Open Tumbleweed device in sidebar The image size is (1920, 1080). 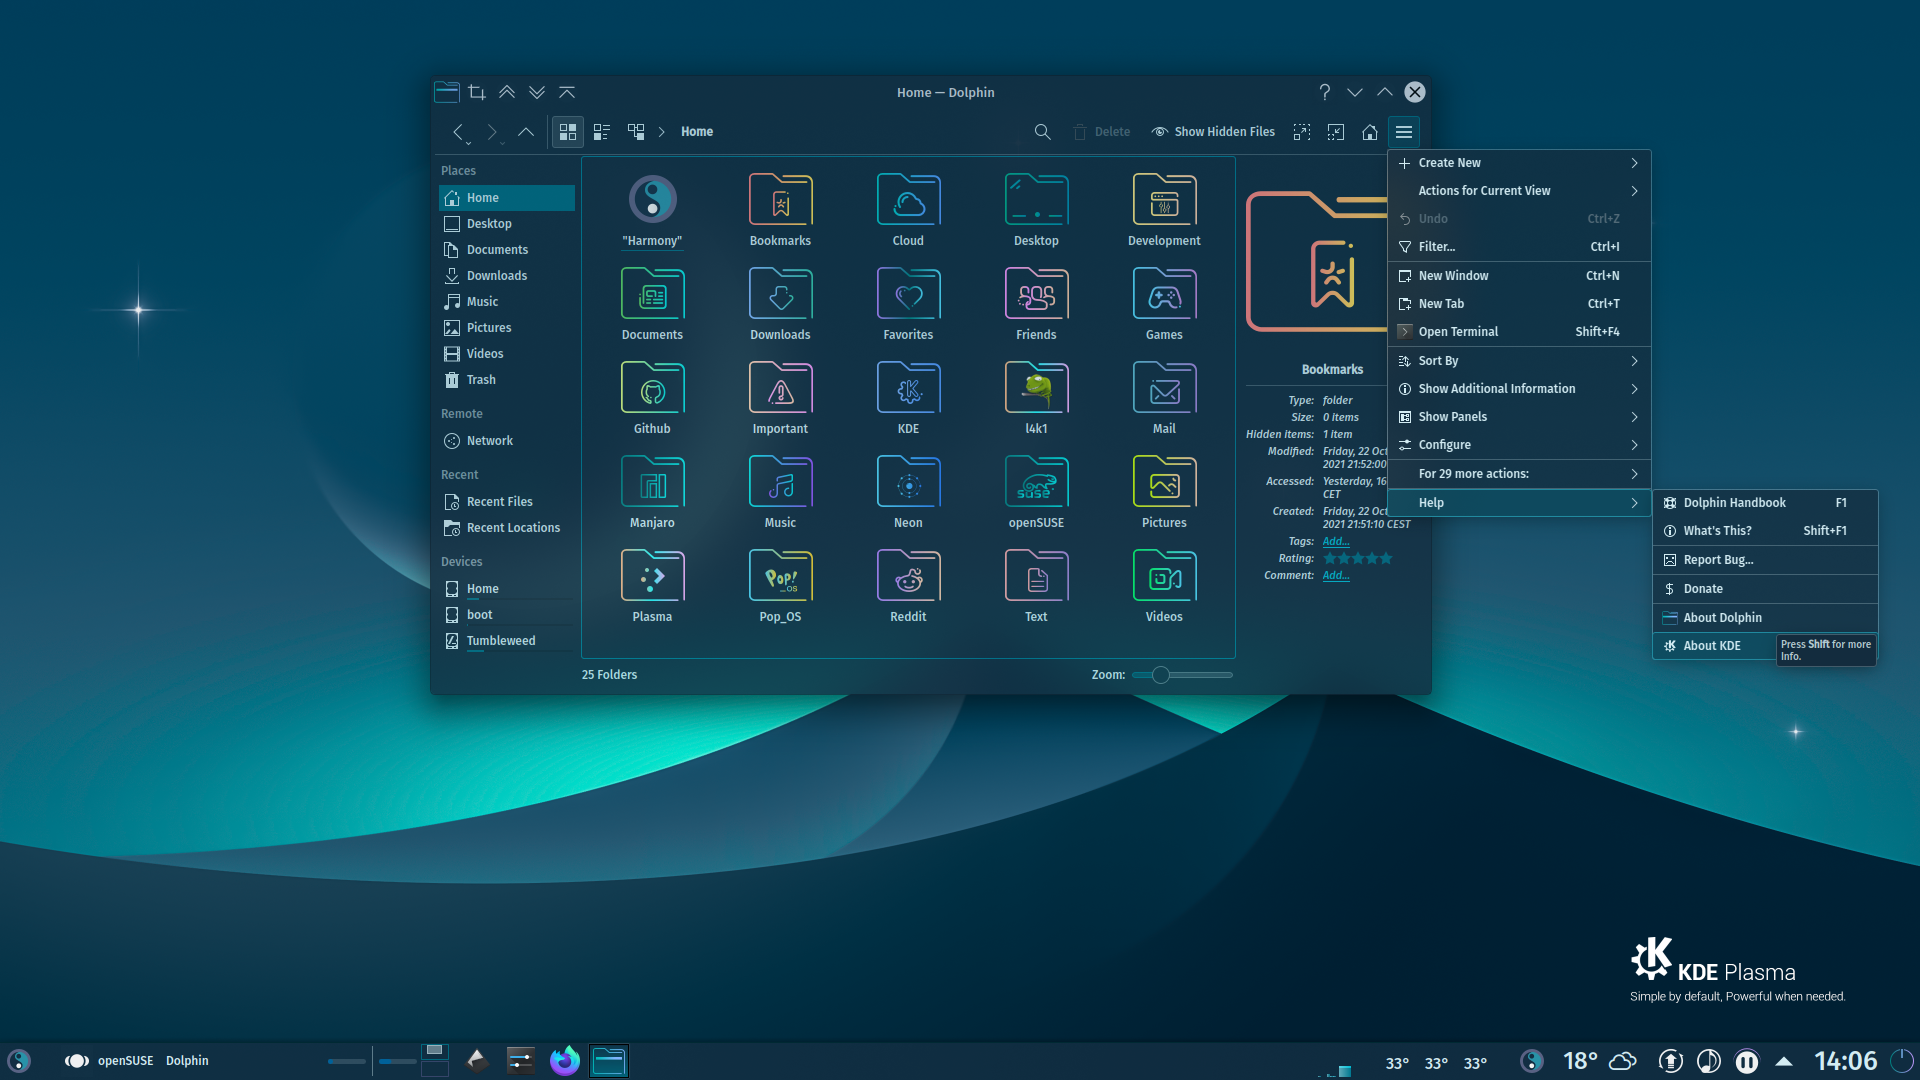(507, 641)
